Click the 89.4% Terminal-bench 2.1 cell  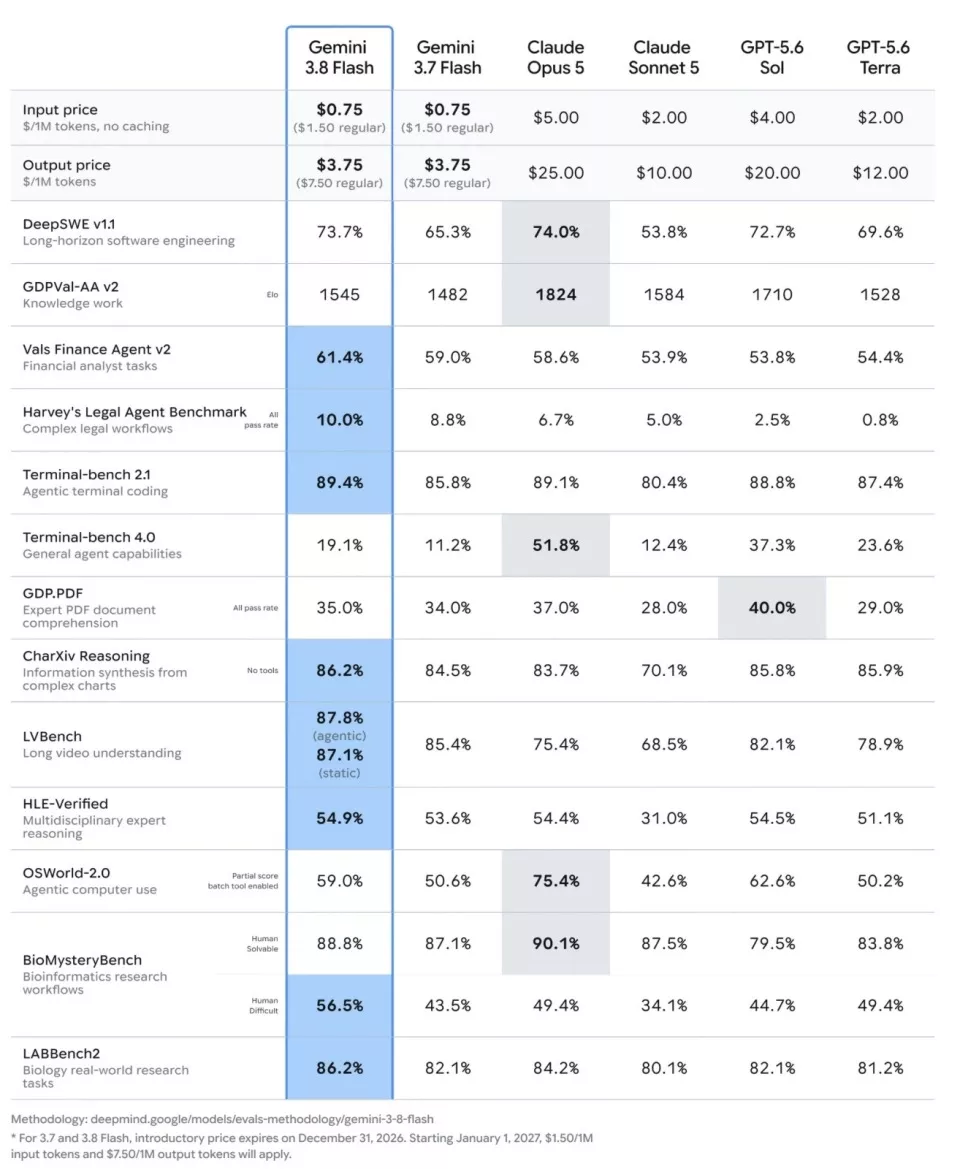click(x=340, y=482)
